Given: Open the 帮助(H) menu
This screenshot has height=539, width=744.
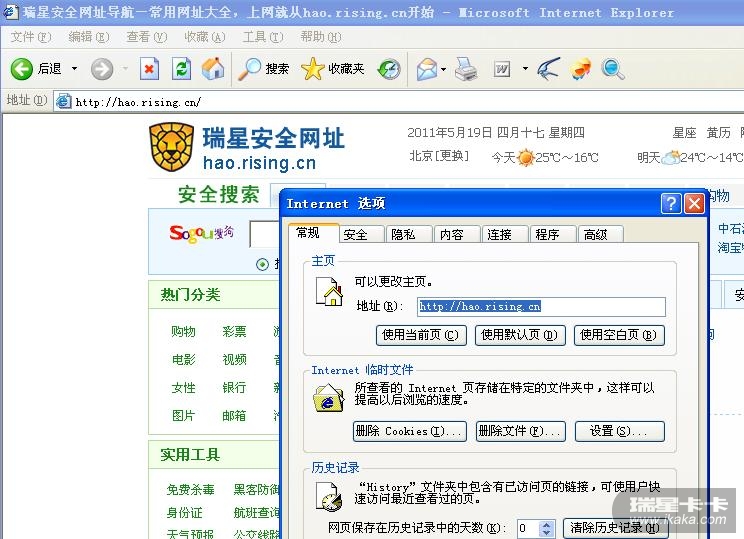Looking at the screenshot, I should pyautogui.click(x=321, y=37).
